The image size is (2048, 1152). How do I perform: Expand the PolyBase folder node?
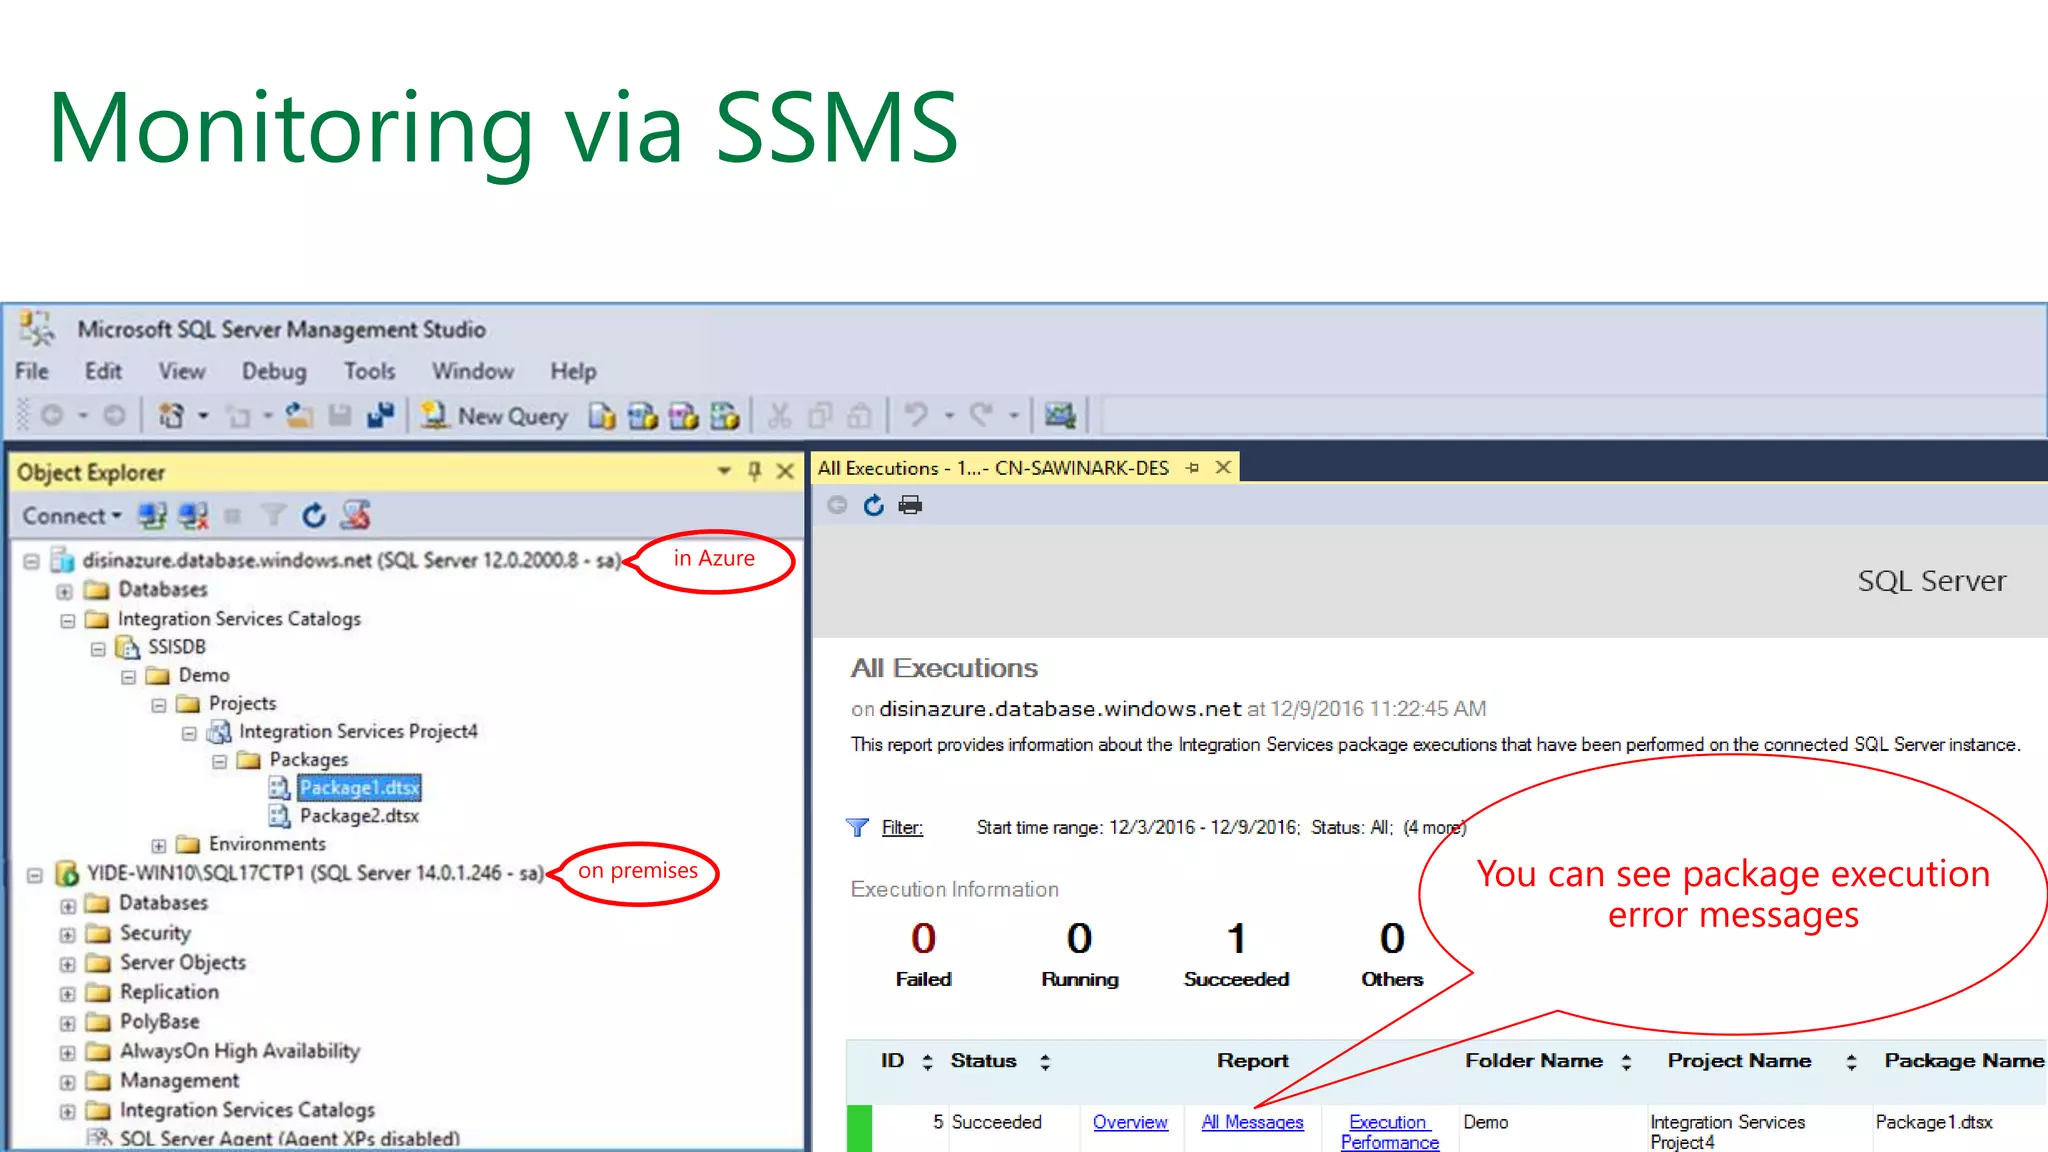67,1023
